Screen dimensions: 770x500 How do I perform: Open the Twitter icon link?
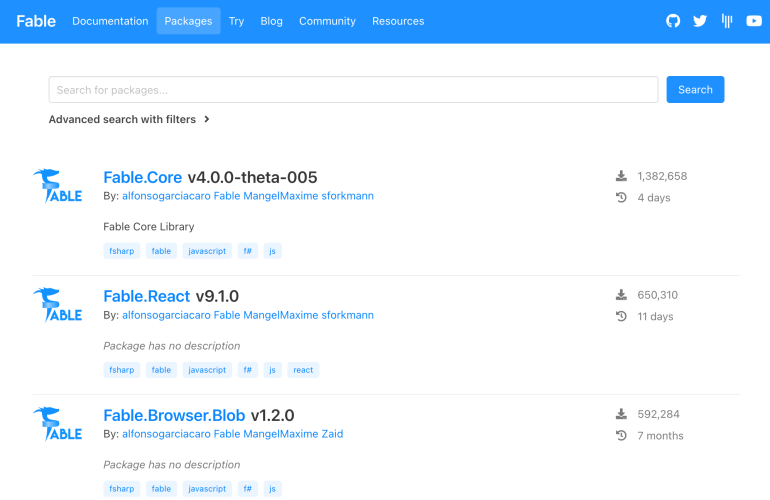click(700, 21)
